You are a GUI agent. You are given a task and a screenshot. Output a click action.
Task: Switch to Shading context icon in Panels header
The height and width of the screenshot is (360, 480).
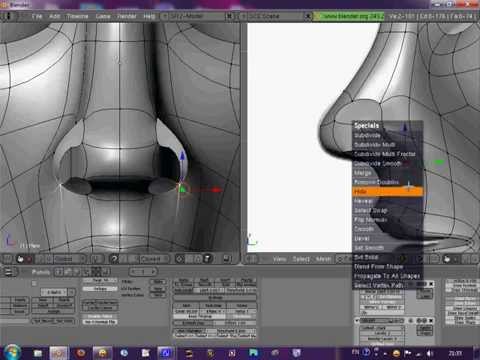(77, 272)
